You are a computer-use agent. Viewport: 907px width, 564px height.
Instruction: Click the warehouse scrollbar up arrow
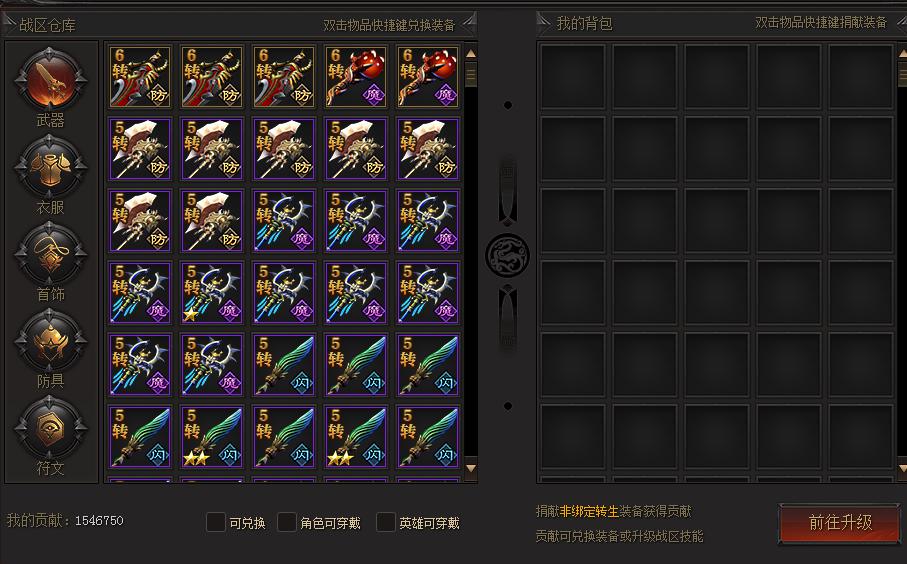pos(471,53)
